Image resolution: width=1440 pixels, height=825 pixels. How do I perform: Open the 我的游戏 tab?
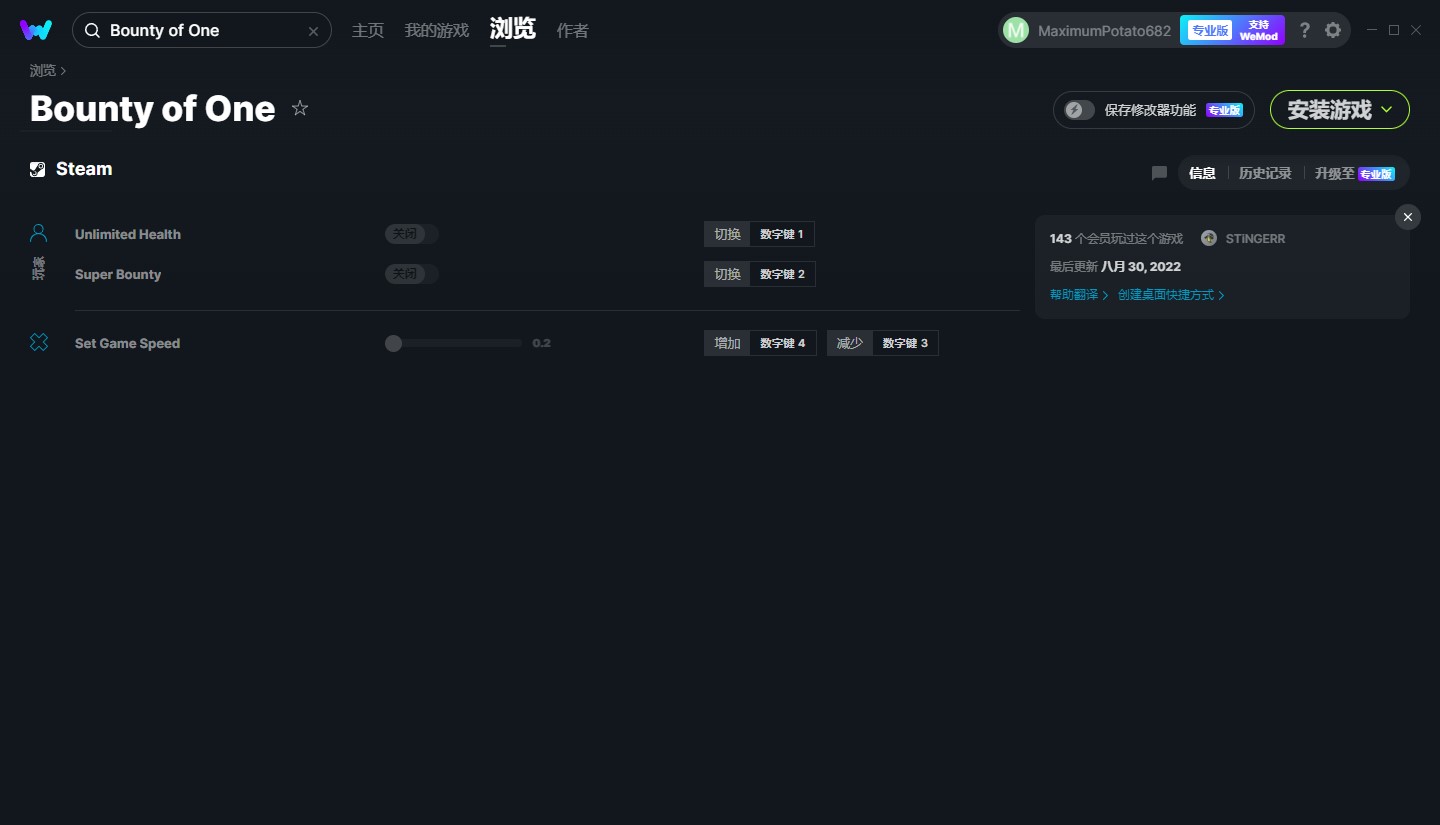[x=437, y=30]
